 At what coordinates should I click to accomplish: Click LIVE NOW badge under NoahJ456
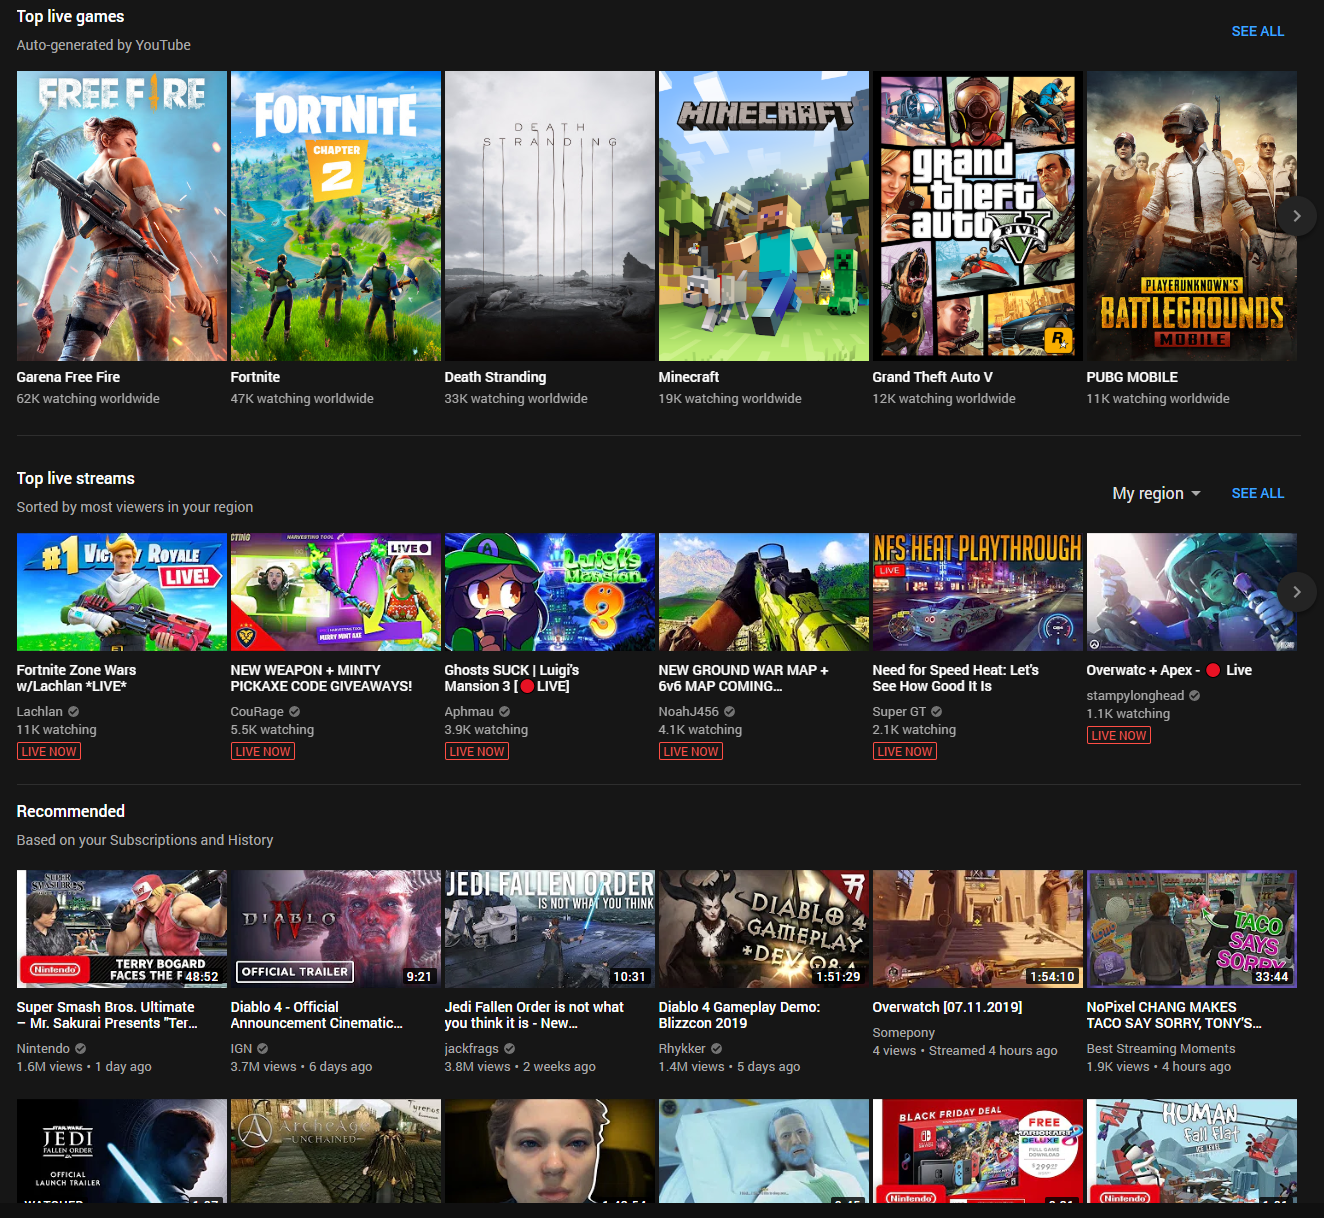click(x=691, y=751)
